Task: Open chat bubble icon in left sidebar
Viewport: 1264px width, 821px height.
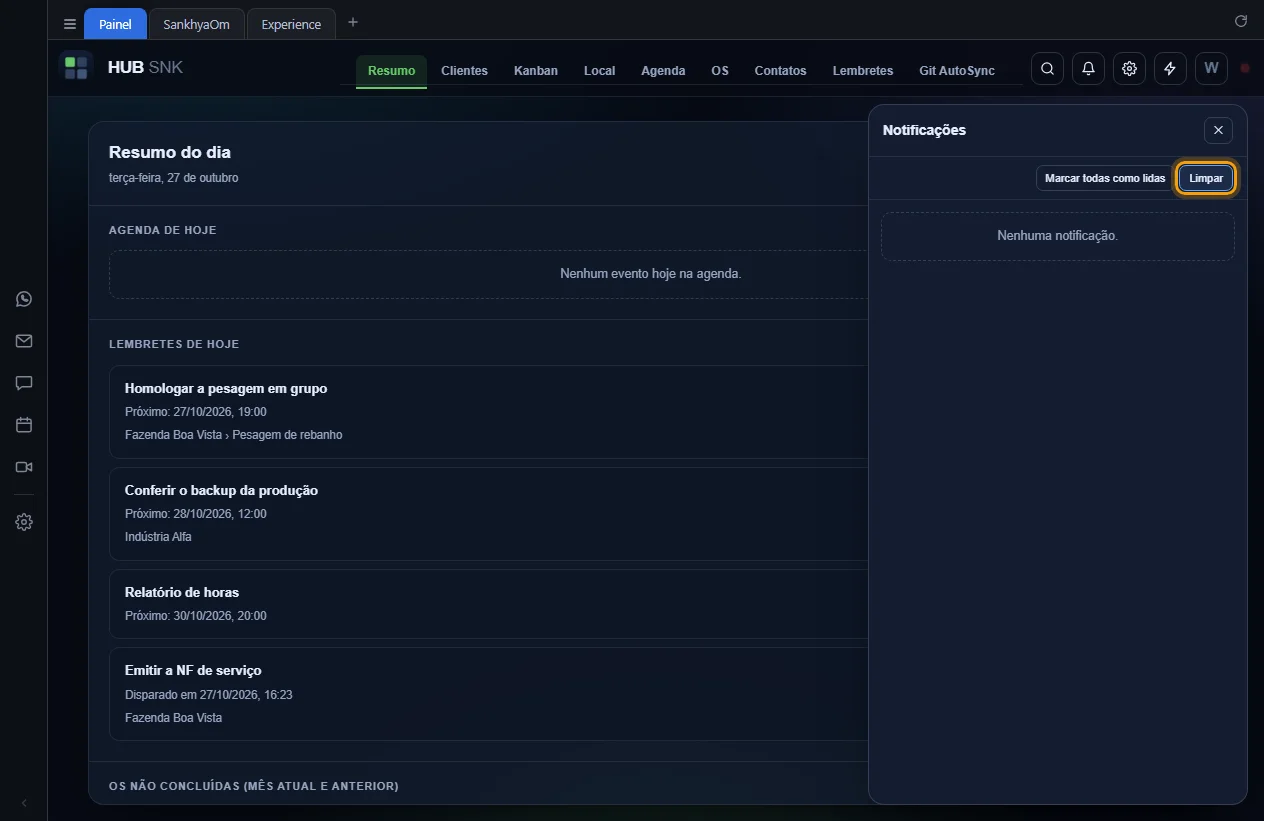Action: pyautogui.click(x=24, y=383)
